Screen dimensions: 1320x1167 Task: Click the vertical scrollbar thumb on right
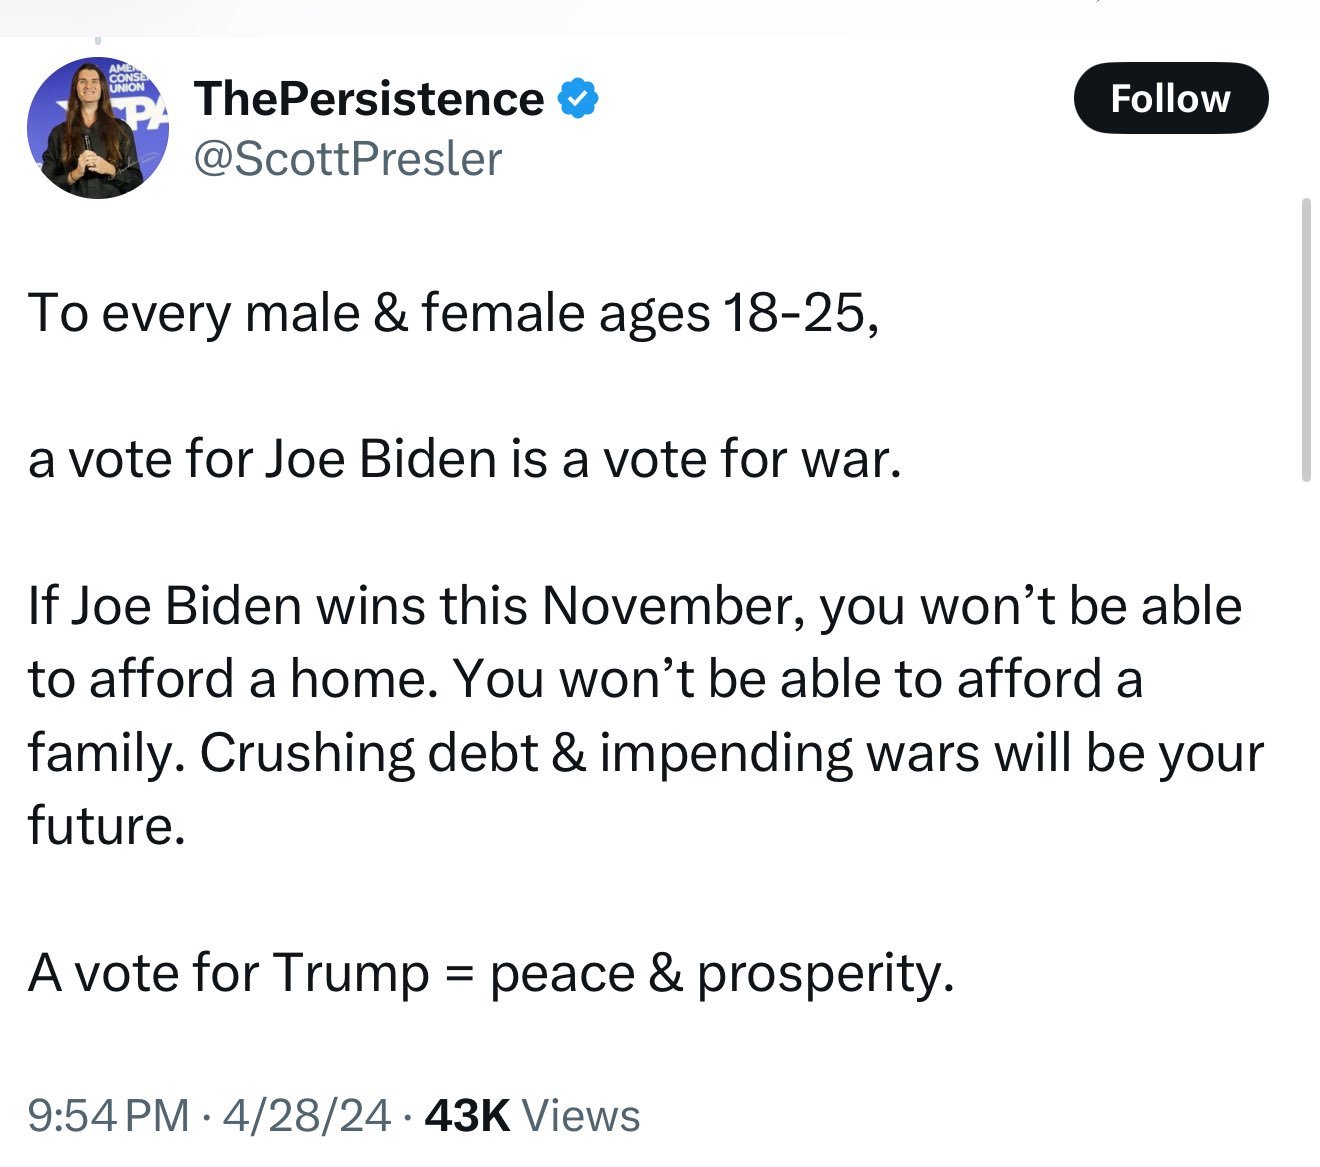tap(1306, 340)
